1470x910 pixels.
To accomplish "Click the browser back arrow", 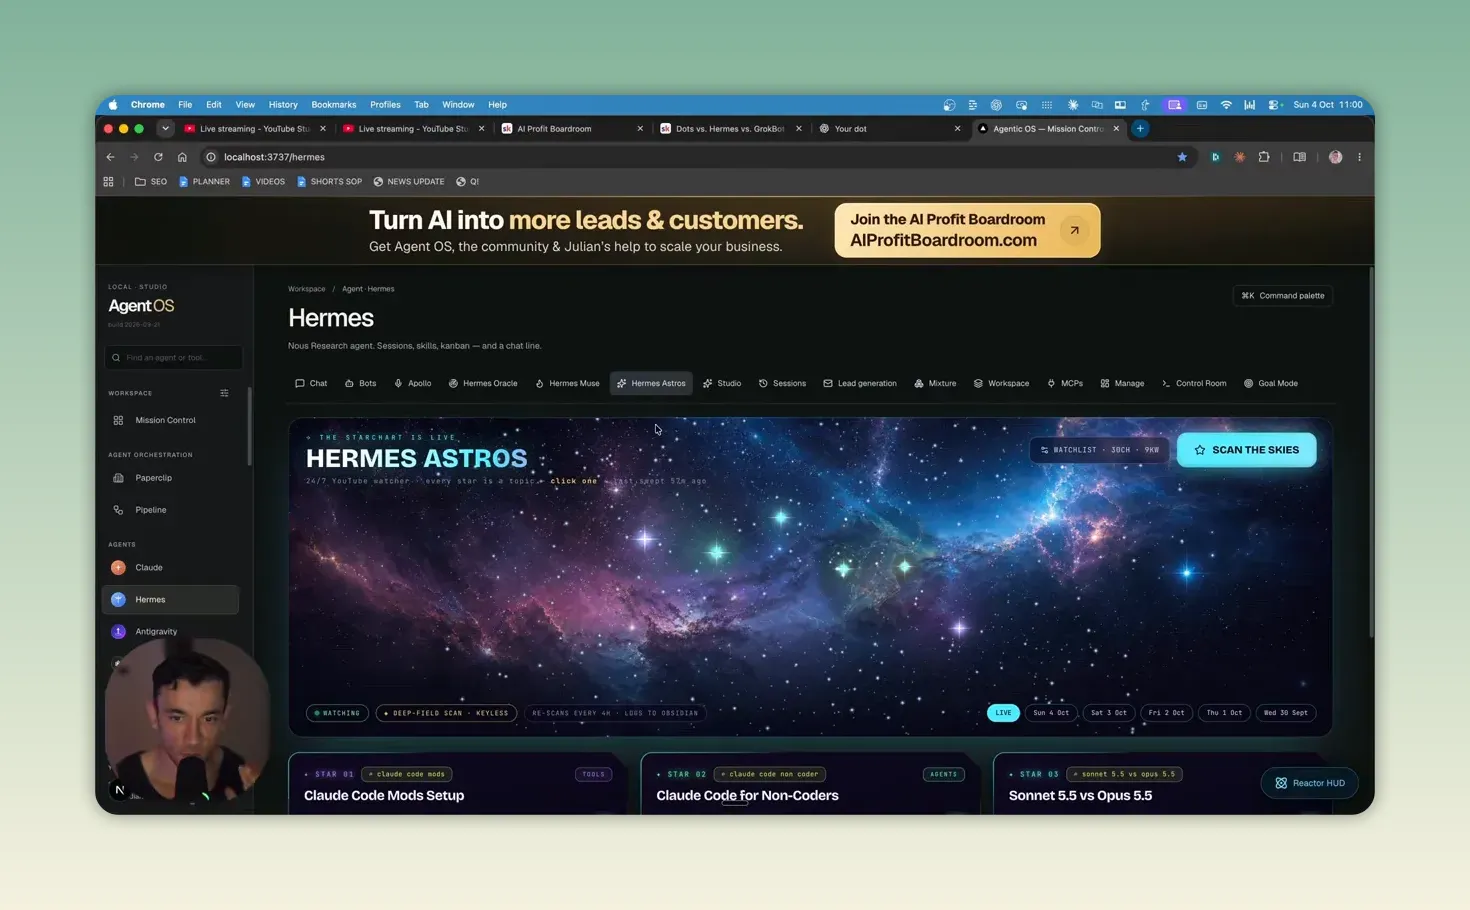I will click(110, 157).
